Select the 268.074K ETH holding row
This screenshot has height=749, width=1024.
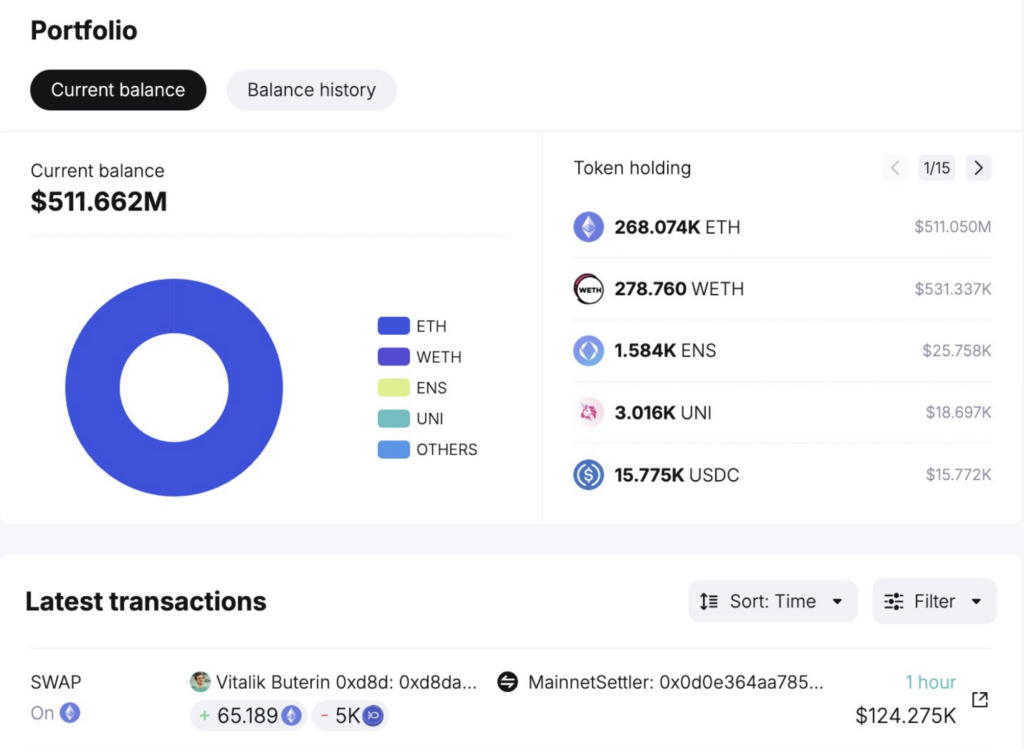click(x=782, y=227)
